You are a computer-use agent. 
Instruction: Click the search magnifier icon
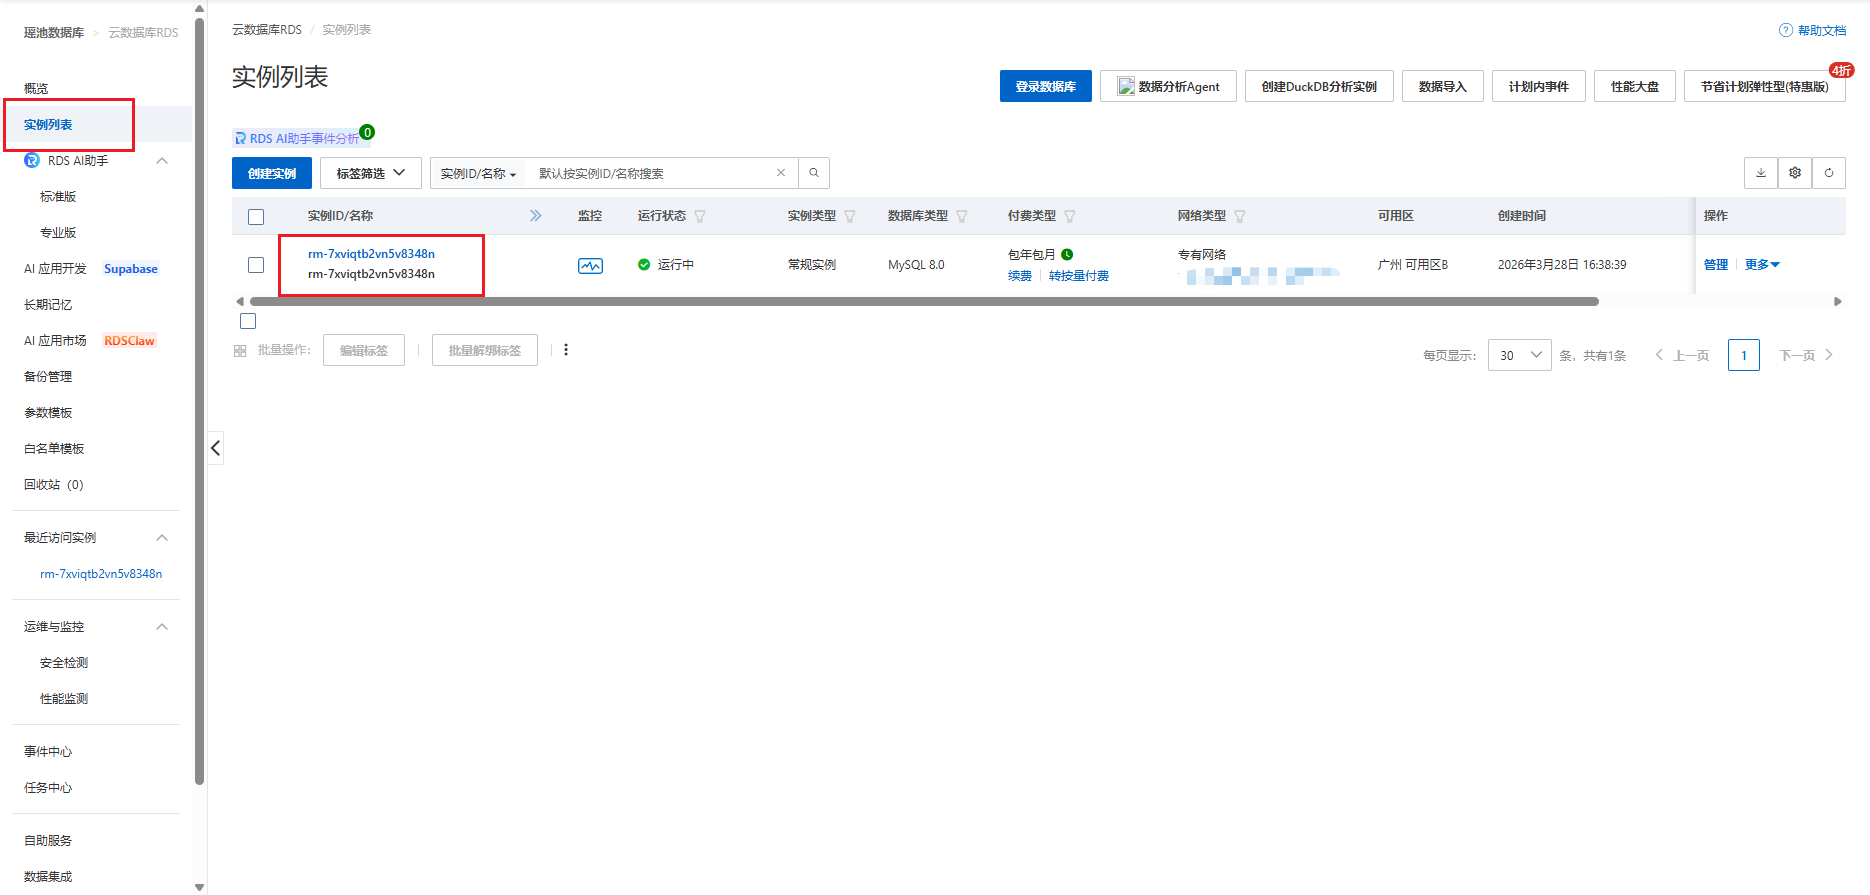click(814, 173)
